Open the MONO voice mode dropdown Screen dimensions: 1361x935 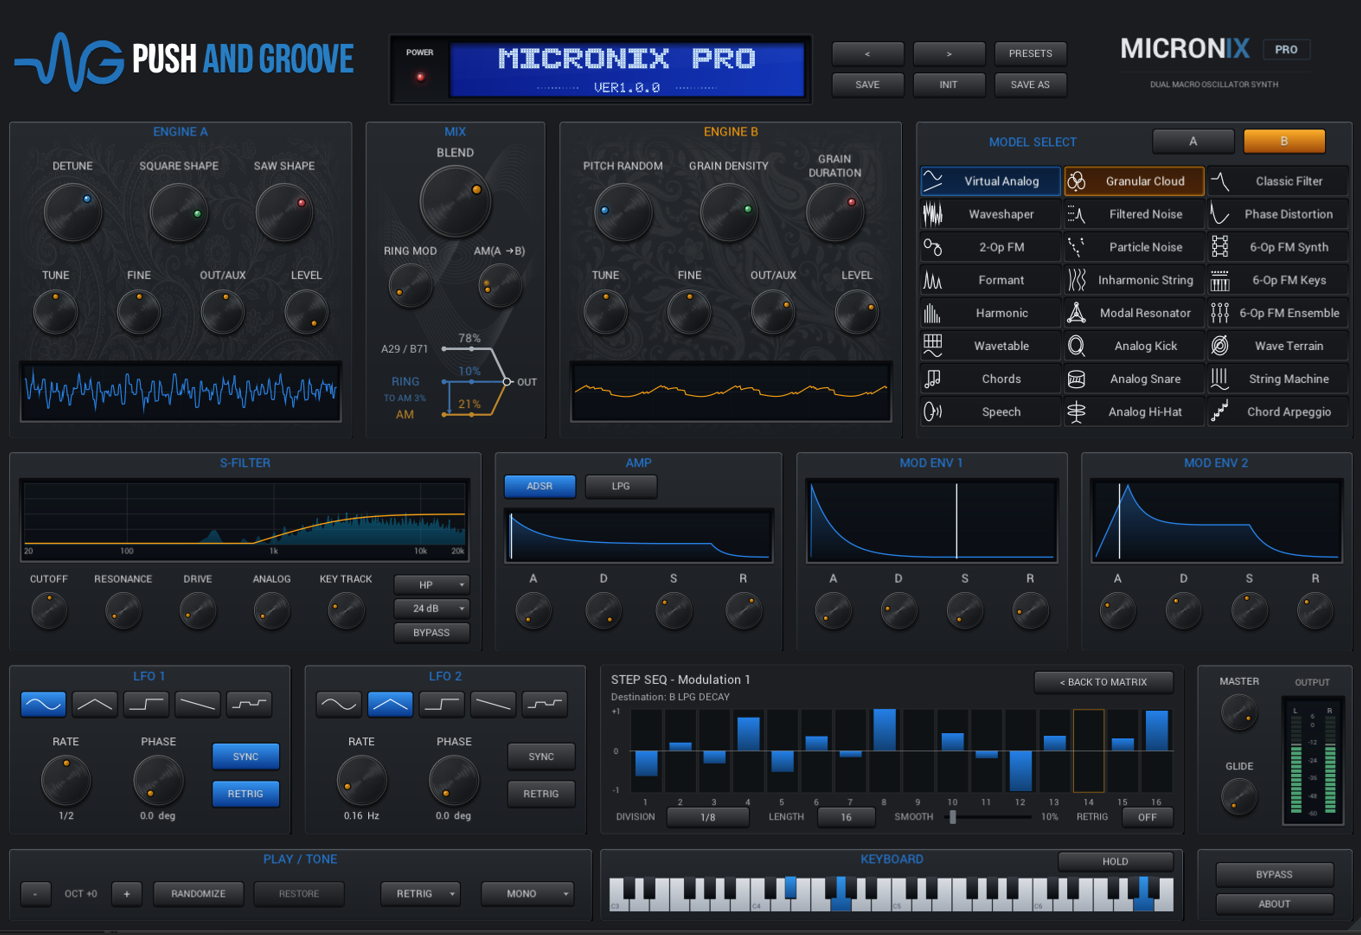[x=527, y=894]
